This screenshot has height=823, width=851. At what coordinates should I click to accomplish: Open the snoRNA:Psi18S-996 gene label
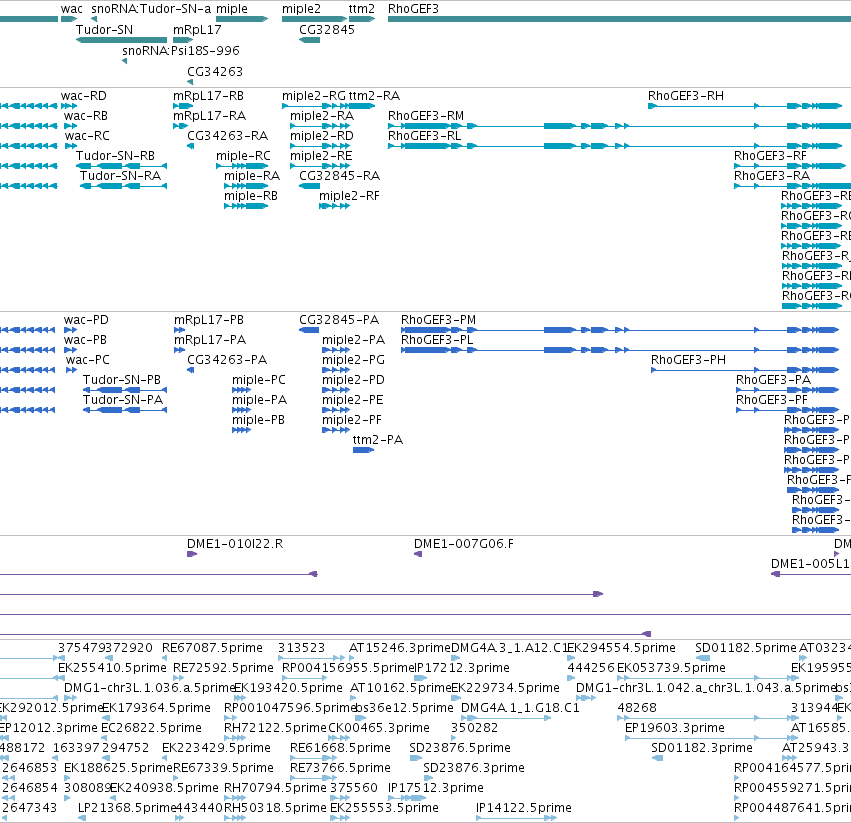pos(181,51)
